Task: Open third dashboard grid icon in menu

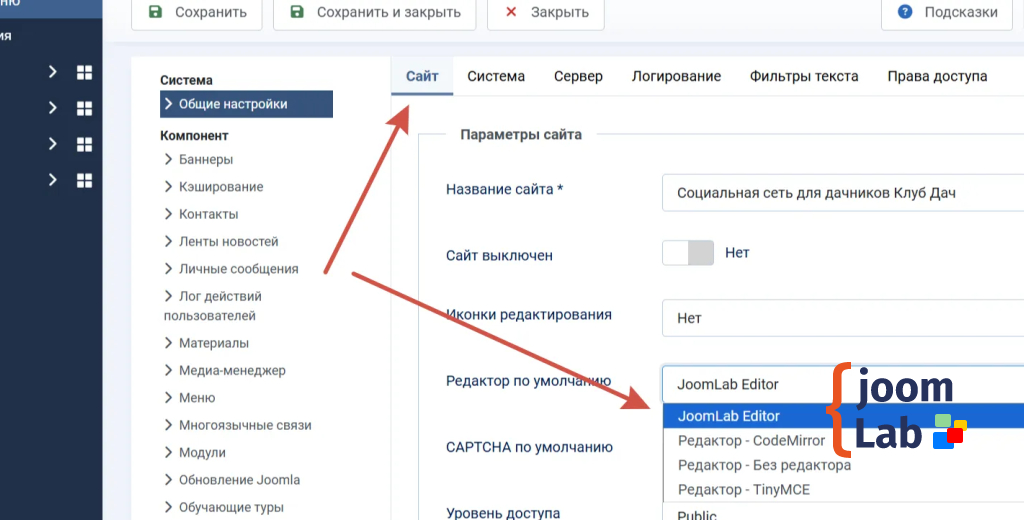Action: tap(84, 144)
